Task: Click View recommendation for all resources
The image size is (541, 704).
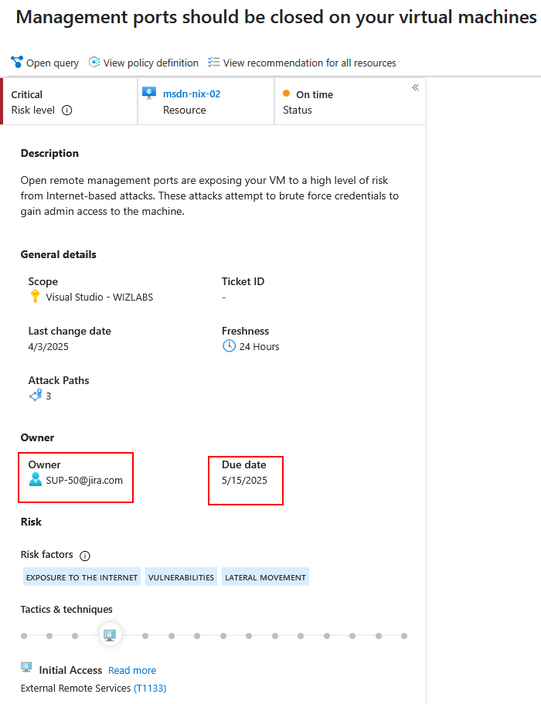Action: [302, 62]
